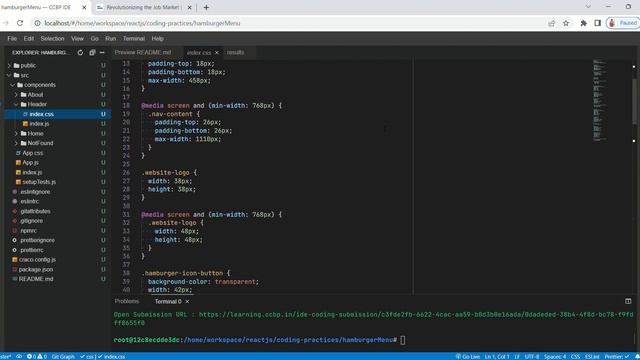This screenshot has height=360, width=640.
Task: Open the errors and warnings status indicator
Action: (37, 357)
